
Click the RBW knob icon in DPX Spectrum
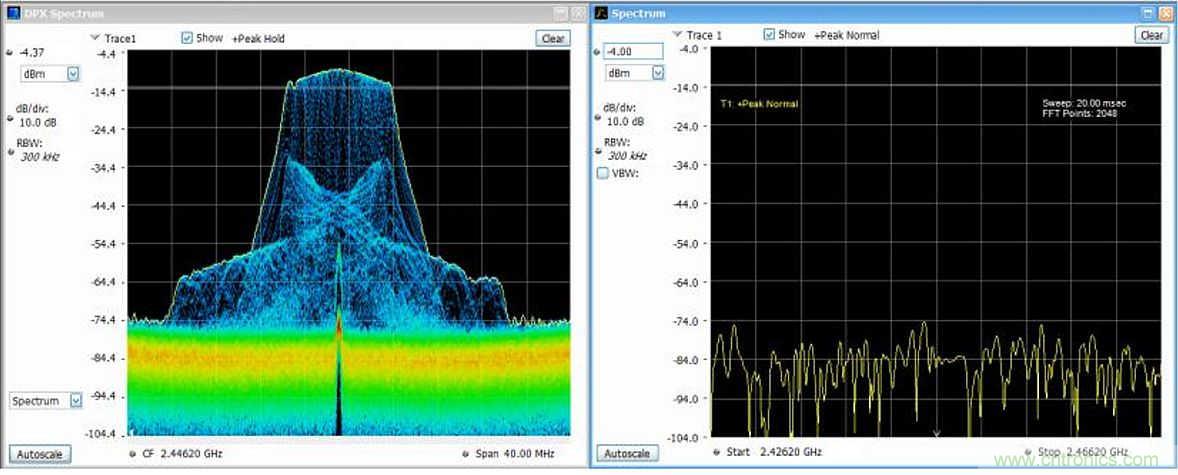[x=9, y=153]
